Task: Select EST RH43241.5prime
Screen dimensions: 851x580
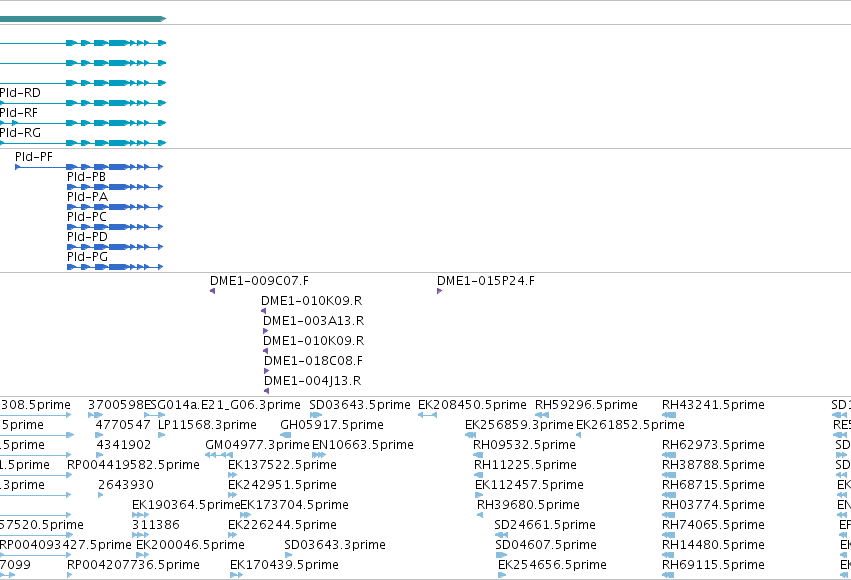Action: [x=713, y=405]
